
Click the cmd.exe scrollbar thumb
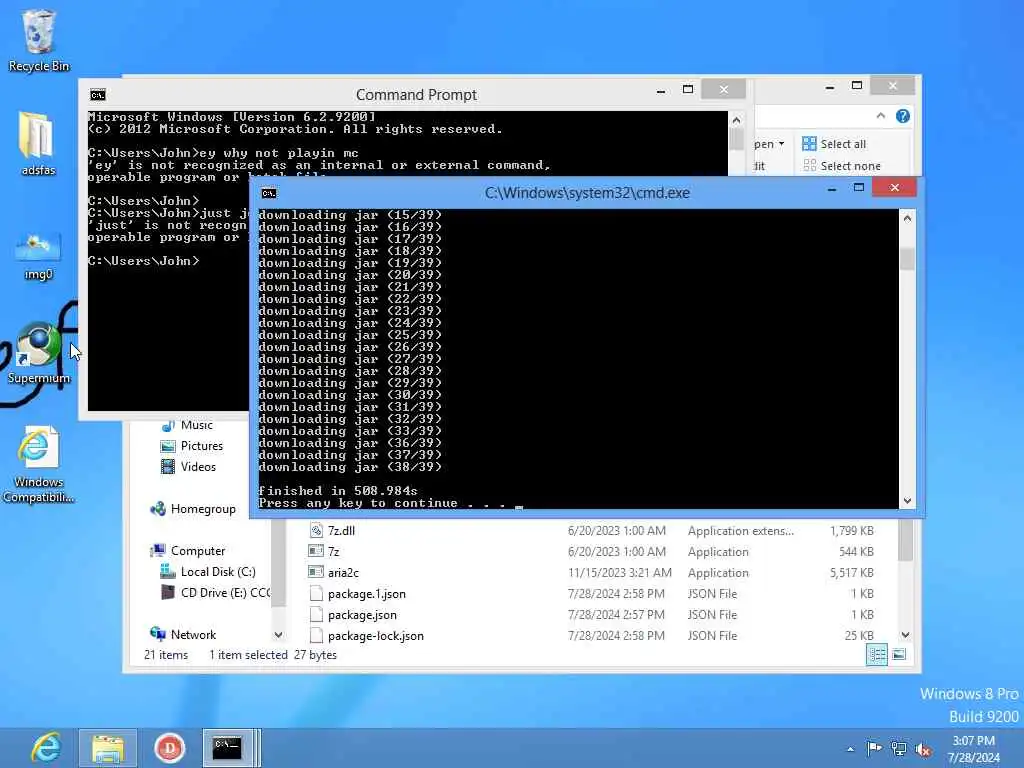coord(907,259)
